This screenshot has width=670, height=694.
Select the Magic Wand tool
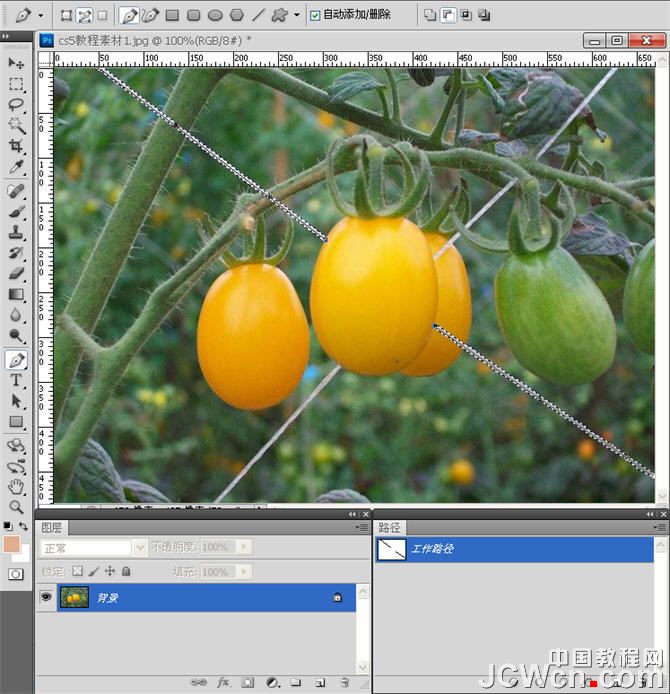pyautogui.click(x=16, y=126)
